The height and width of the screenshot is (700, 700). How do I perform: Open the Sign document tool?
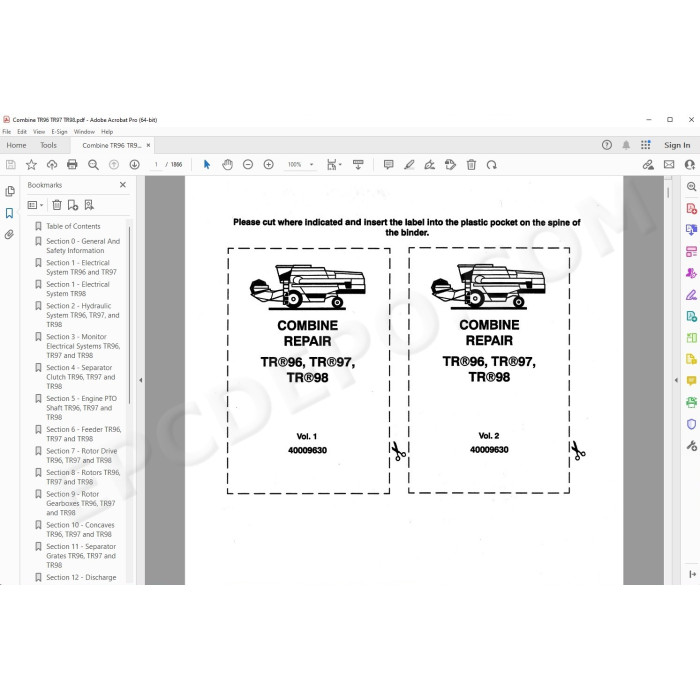429,165
